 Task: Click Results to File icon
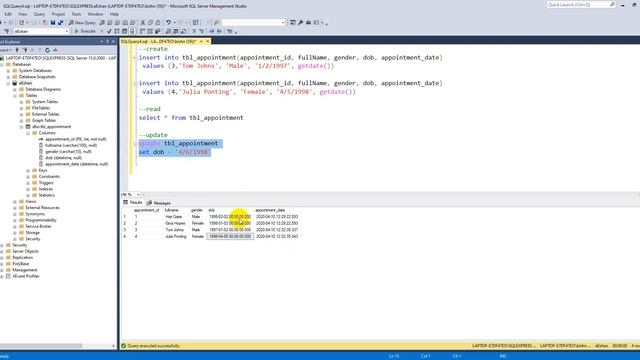183,31
